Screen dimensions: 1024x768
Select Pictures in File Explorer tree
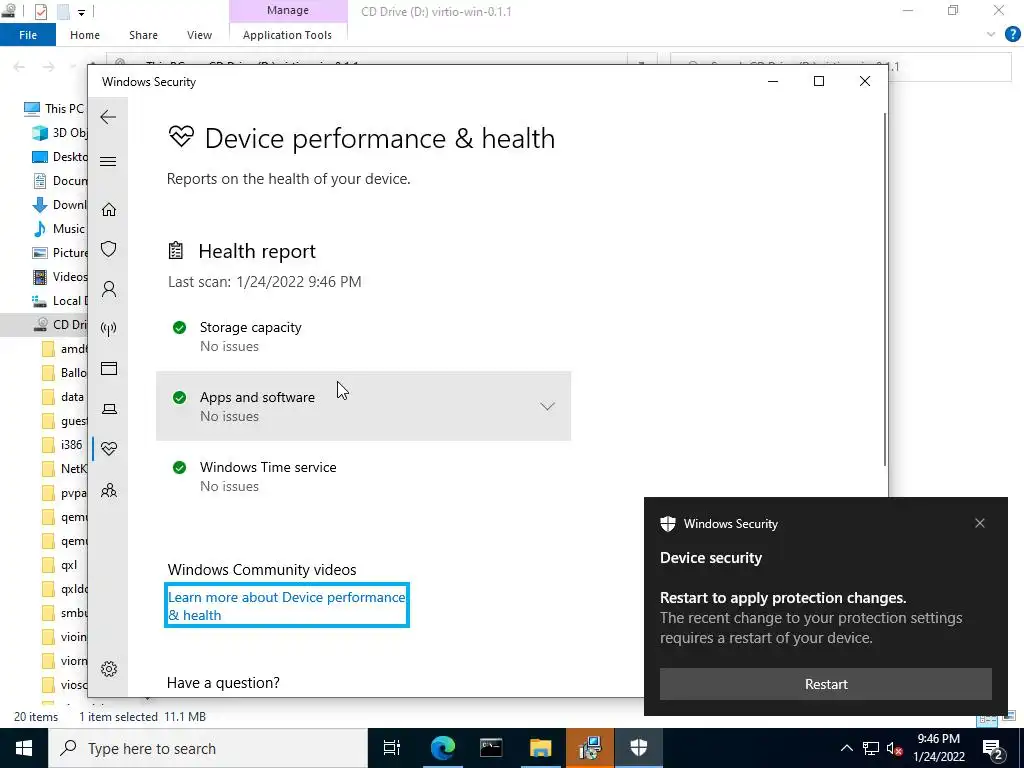tap(59, 253)
